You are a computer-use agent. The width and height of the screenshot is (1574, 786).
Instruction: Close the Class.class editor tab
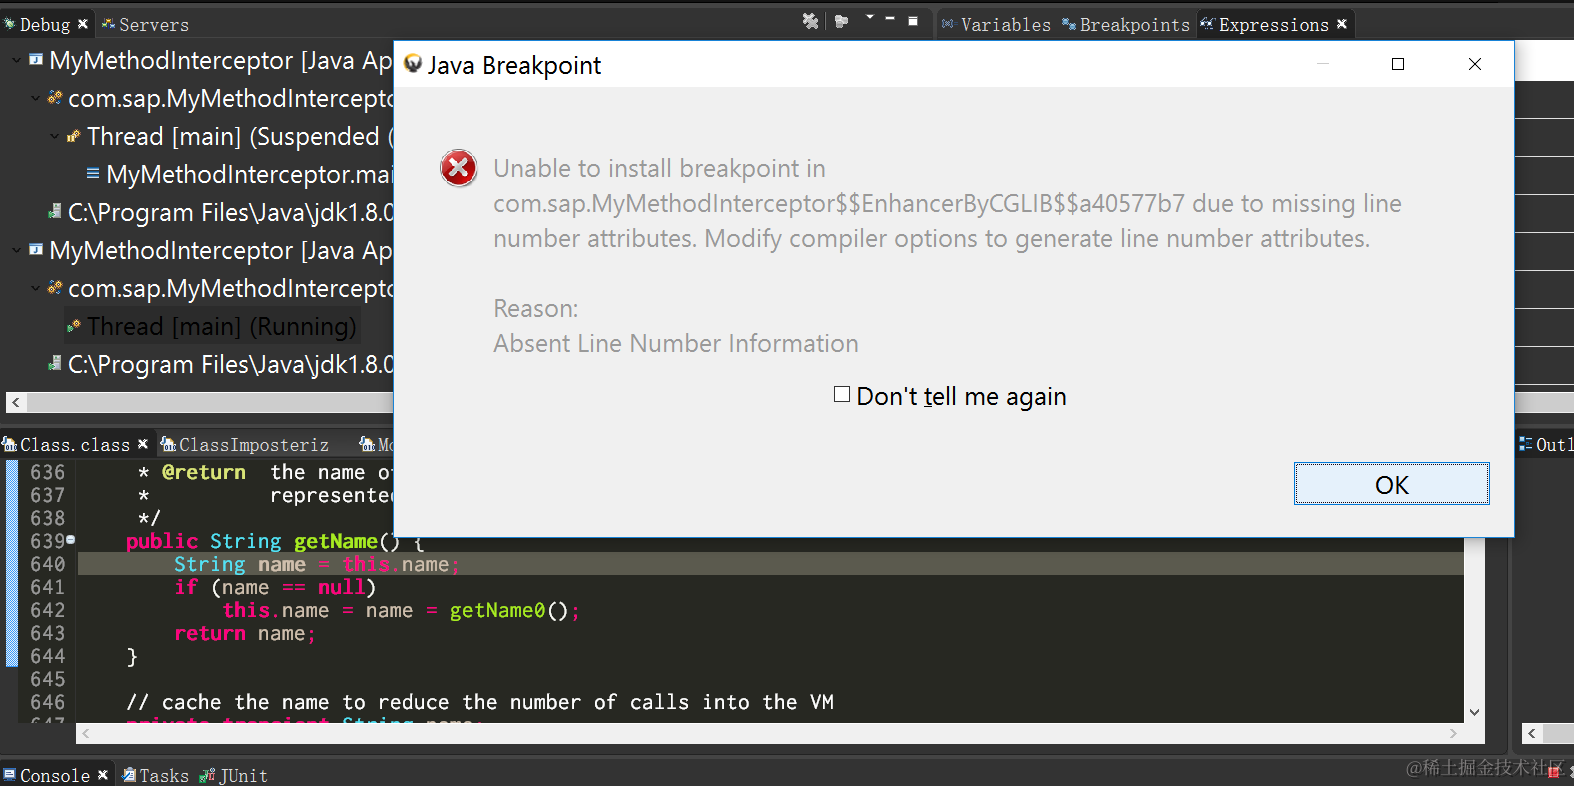(142, 444)
